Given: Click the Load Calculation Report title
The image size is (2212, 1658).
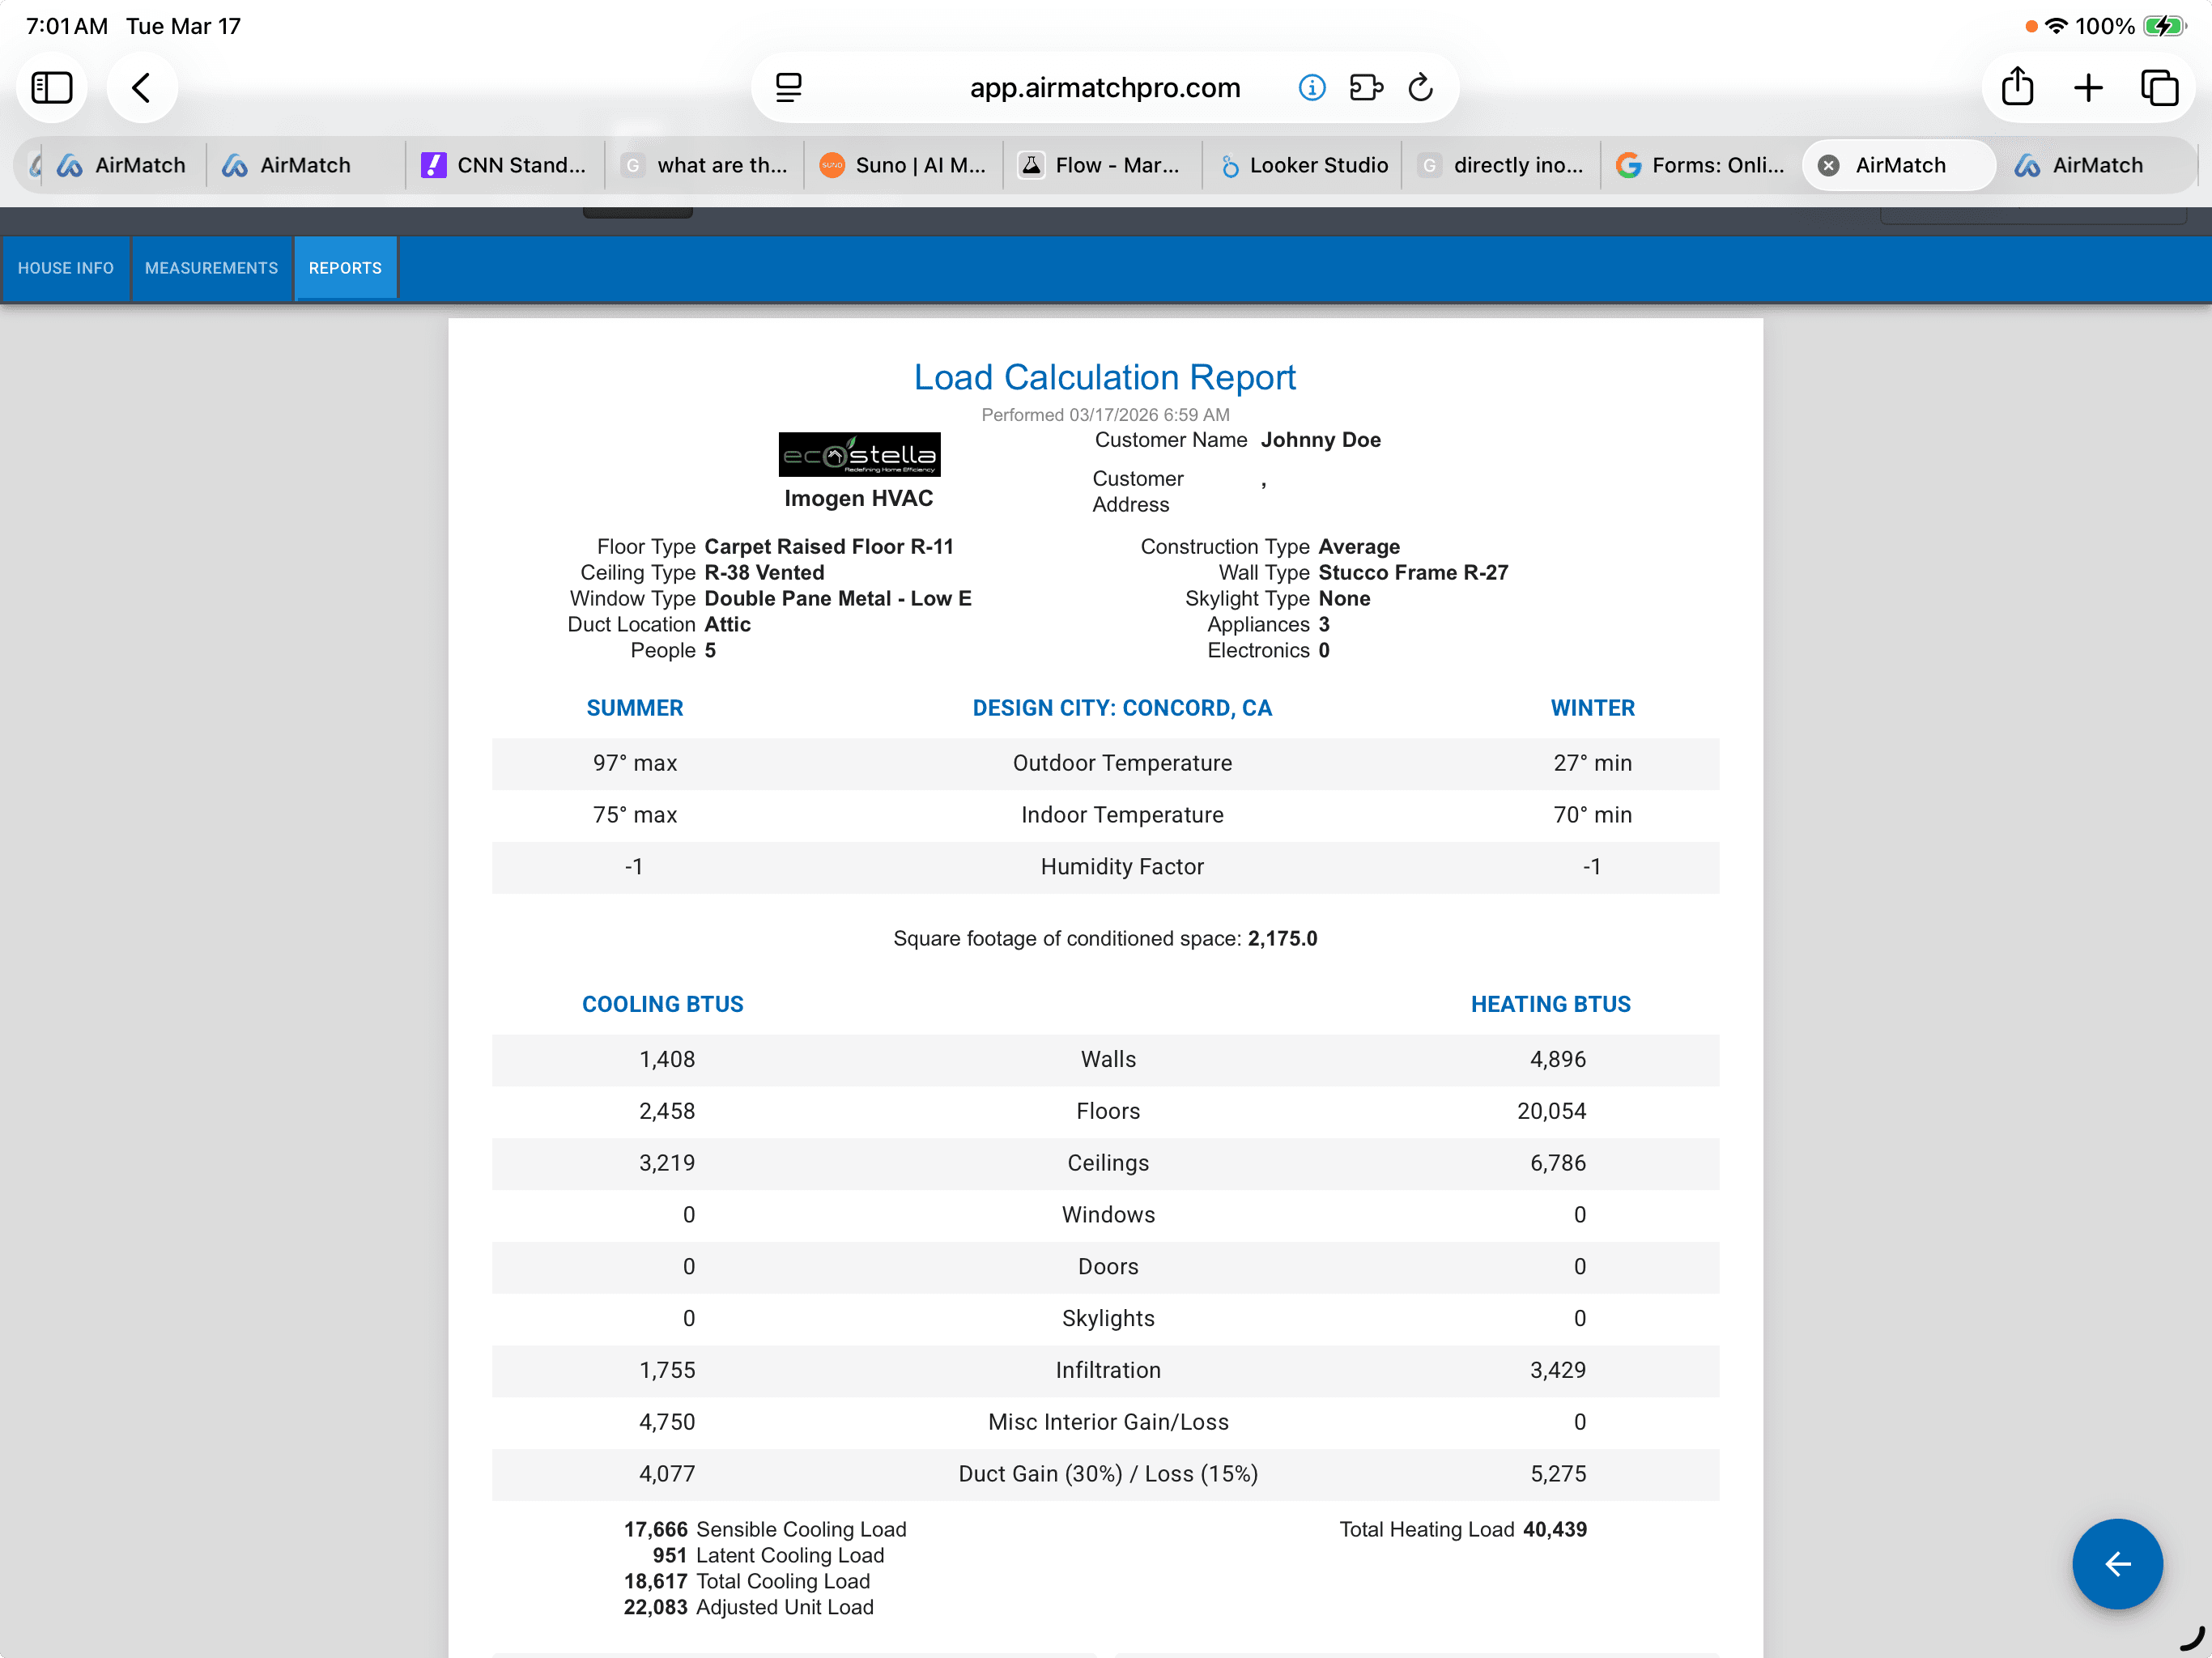Looking at the screenshot, I should [x=1104, y=378].
